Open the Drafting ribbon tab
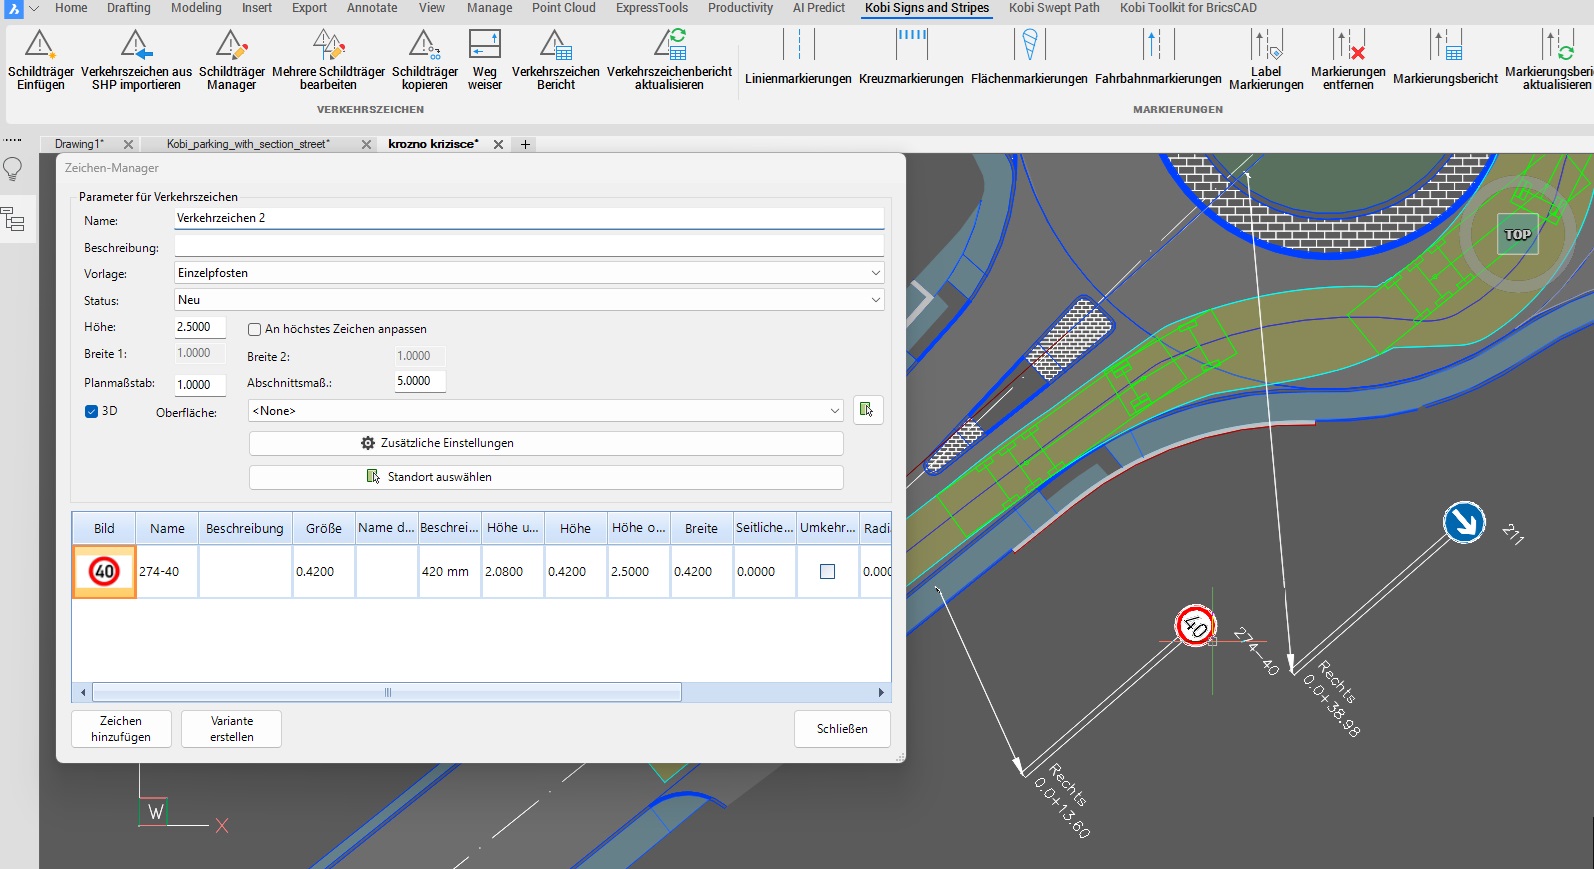Viewport: 1594px width, 869px height. [129, 8]
